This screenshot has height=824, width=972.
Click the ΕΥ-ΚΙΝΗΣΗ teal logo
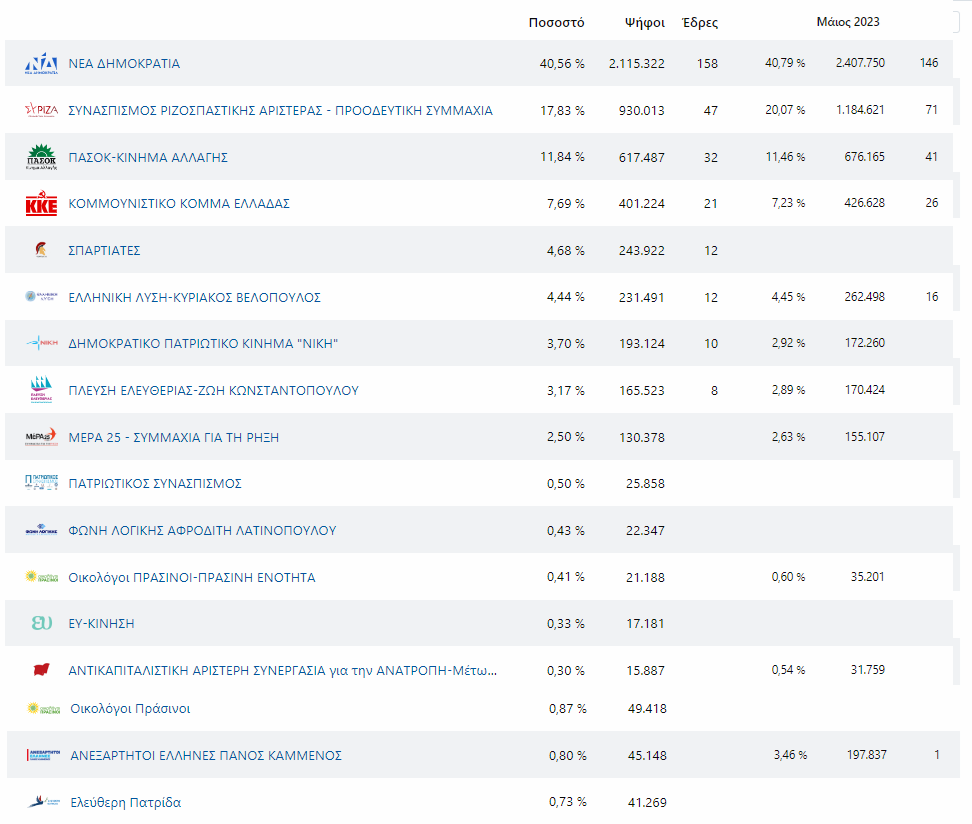42,622
